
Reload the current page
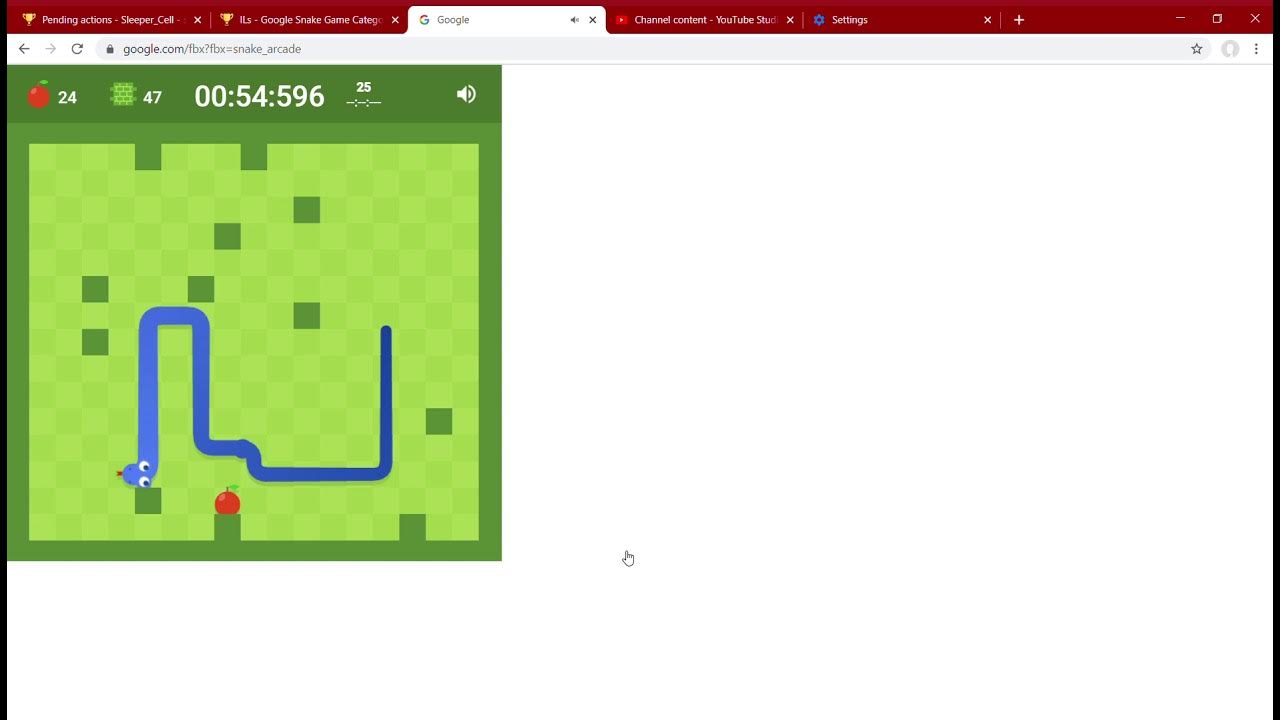pos(77,49)
